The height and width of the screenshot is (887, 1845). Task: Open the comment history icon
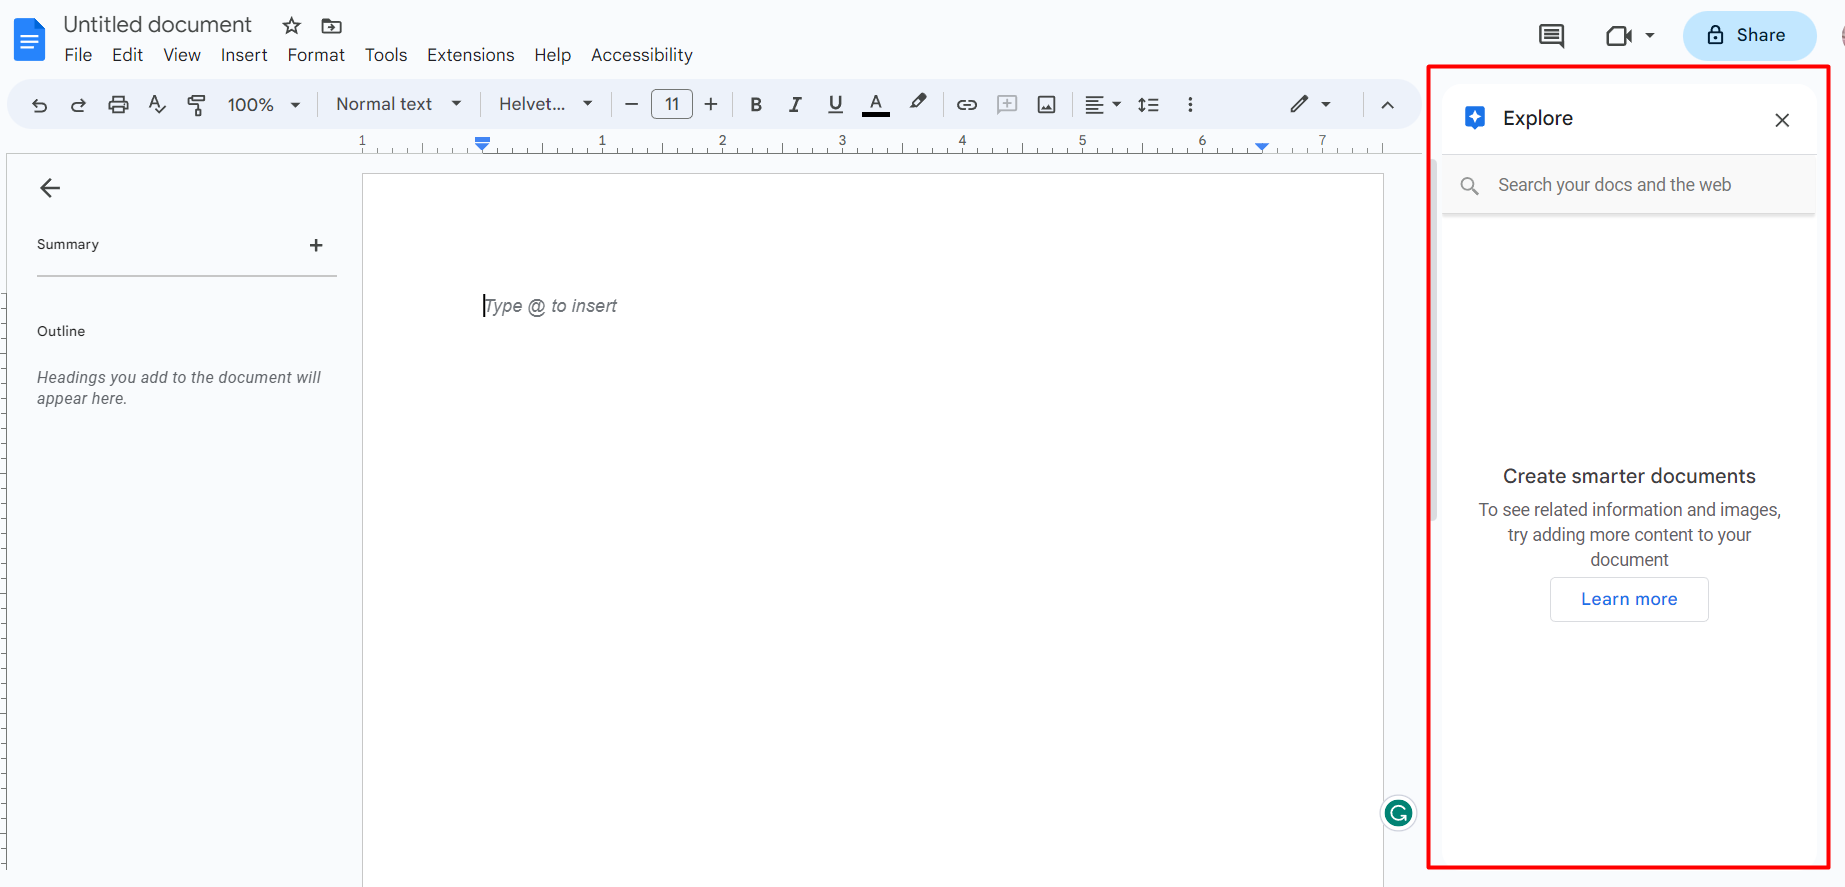[x=1551, y=36]
